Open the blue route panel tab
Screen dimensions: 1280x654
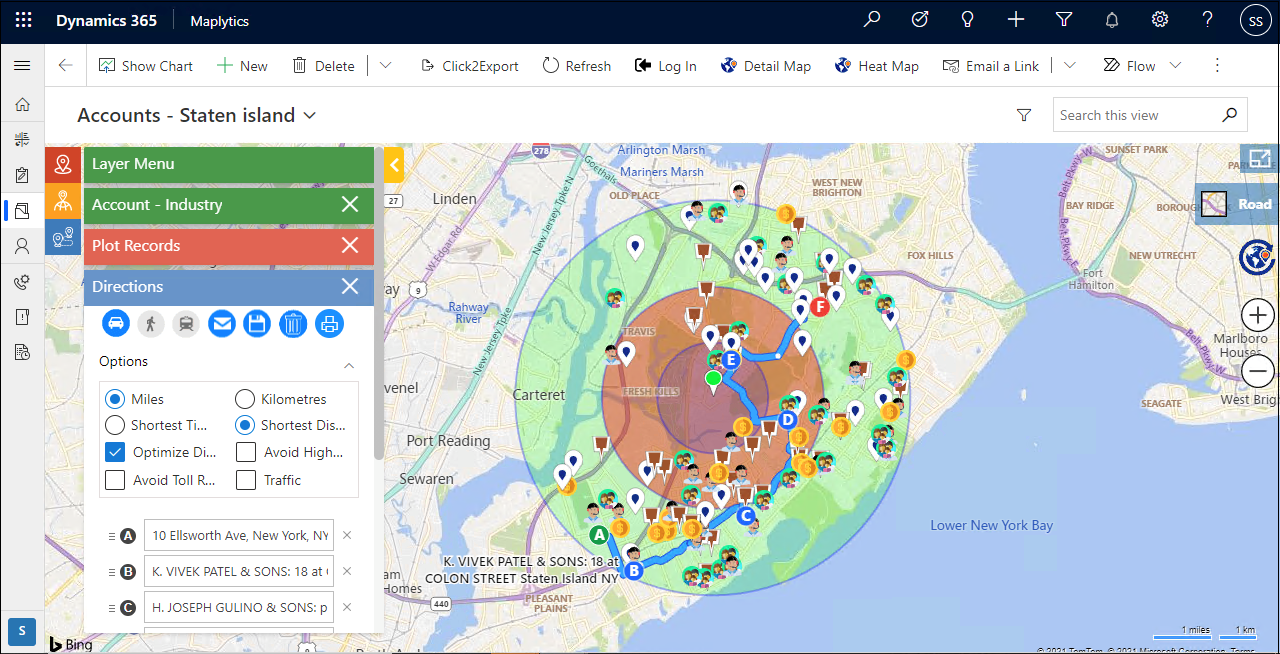63,237
